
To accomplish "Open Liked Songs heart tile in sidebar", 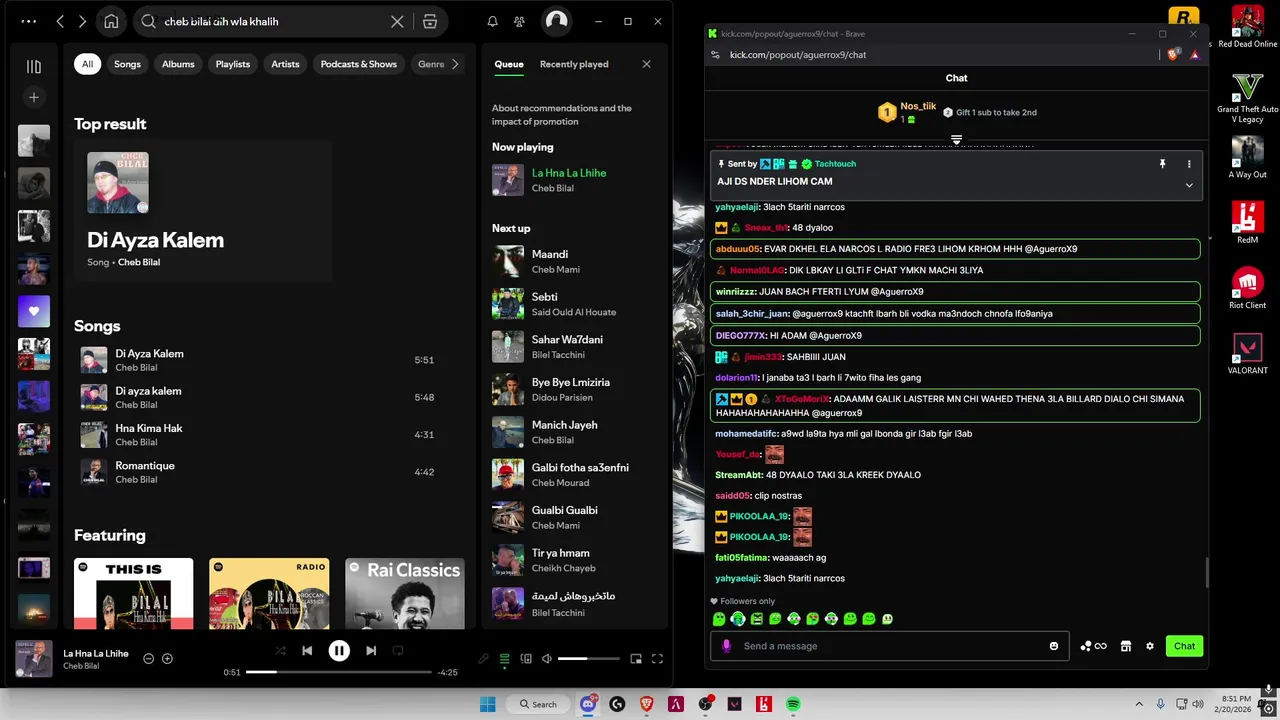I will [x=34, y=311].
